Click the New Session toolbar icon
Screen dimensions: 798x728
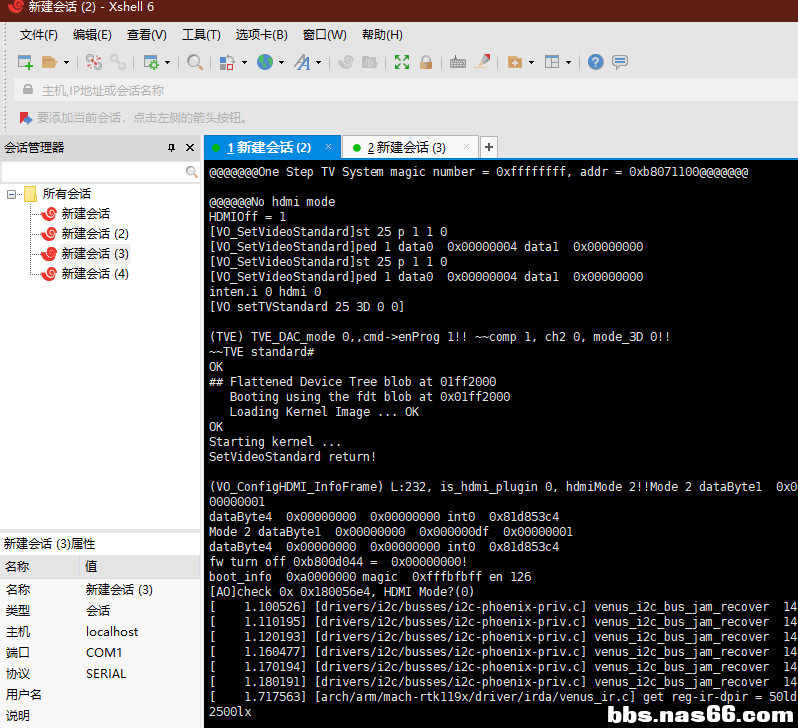coord(25,62)
